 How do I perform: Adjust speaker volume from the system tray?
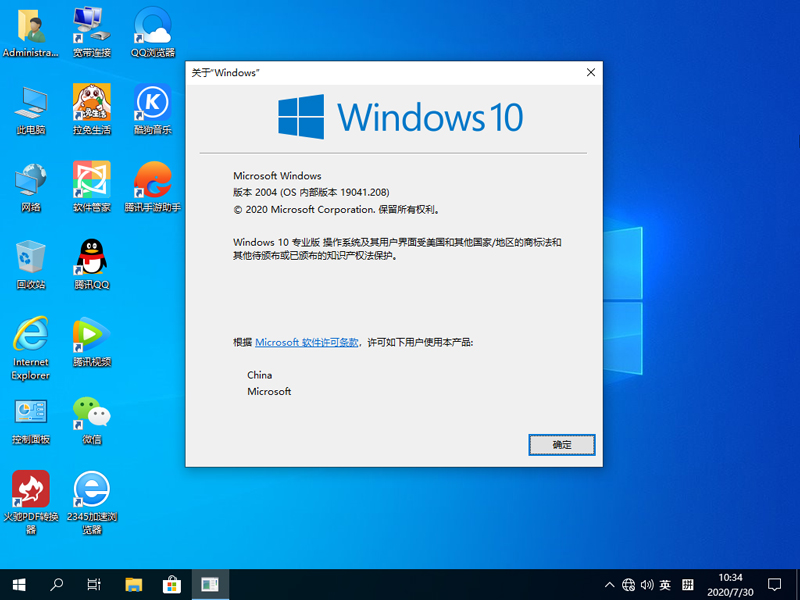[648, 585]
